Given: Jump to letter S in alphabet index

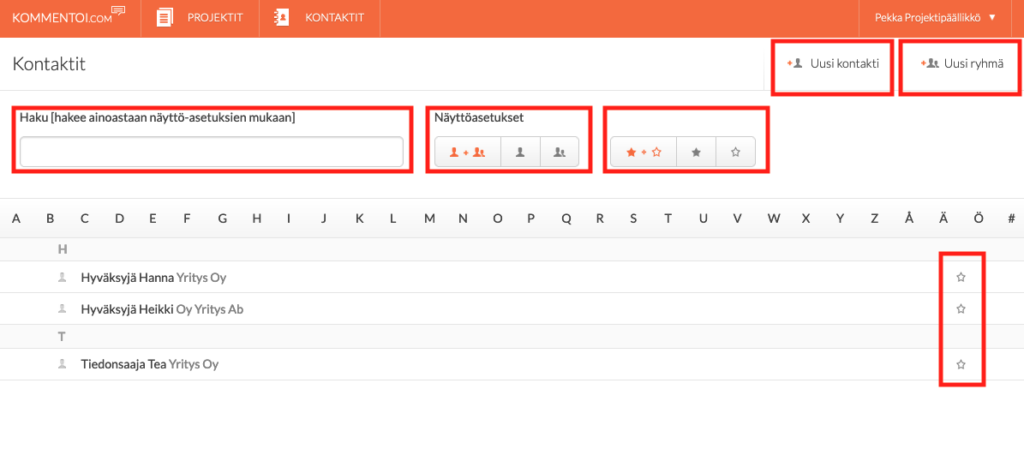Looking at the screenshot, I should pos(633,219).
